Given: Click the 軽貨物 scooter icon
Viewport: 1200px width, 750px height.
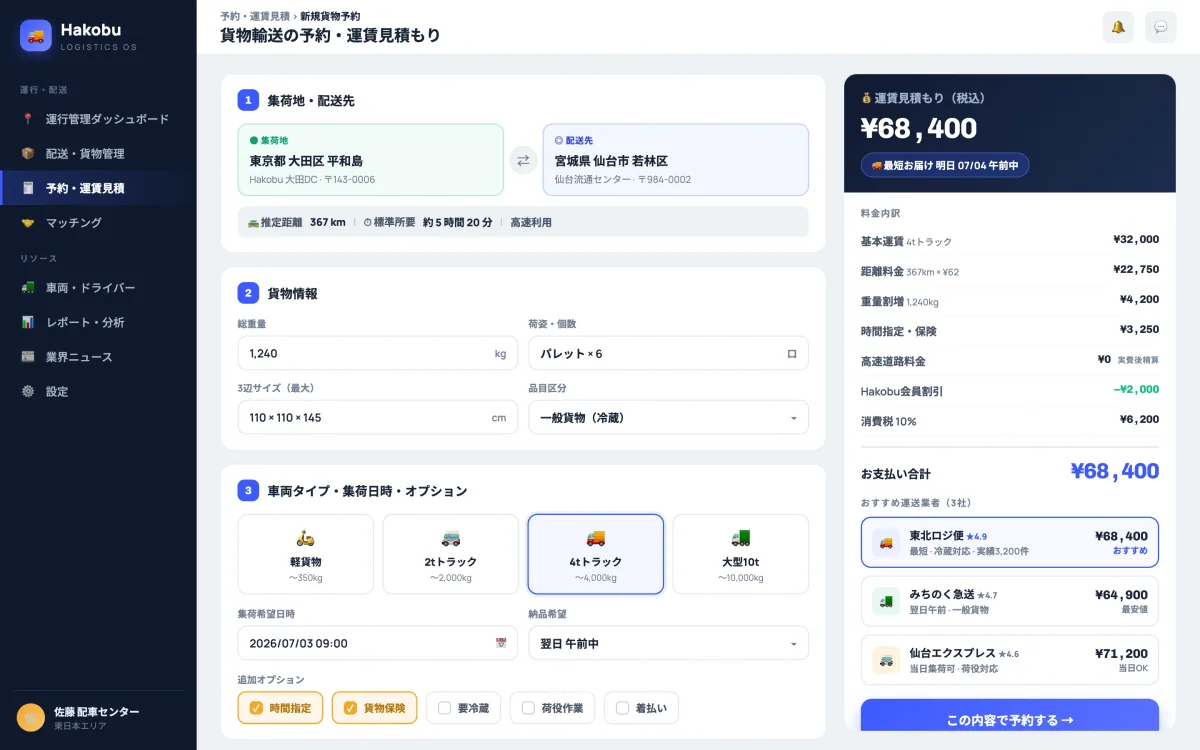Looking at the screenshot, I should pos(305,538).
